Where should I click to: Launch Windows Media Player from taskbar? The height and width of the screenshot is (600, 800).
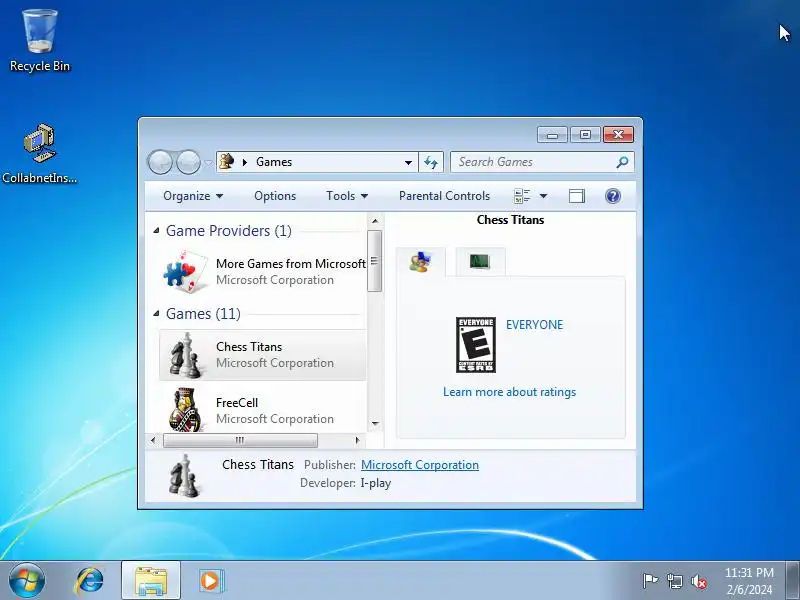[x=210, y=581]
